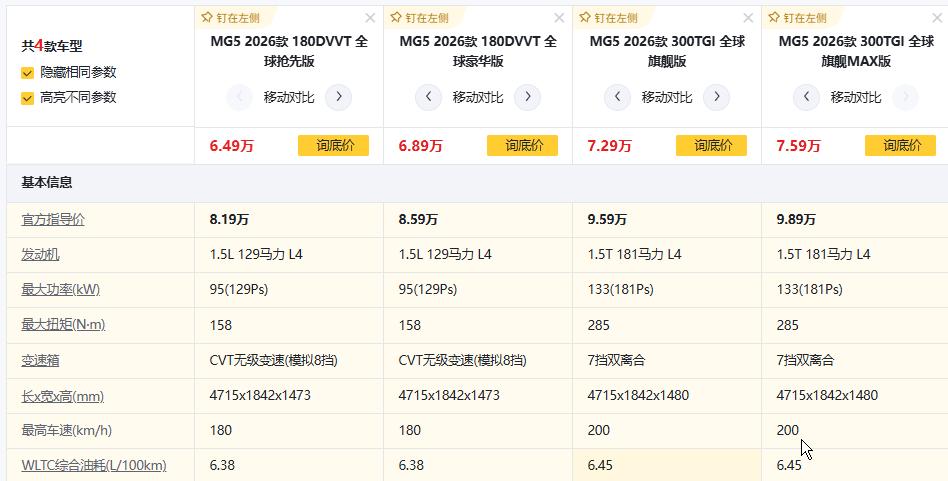Click 133(181Ps) in 旗舰MAX版 column
The image size is (948, 481).
pos(810,290)
